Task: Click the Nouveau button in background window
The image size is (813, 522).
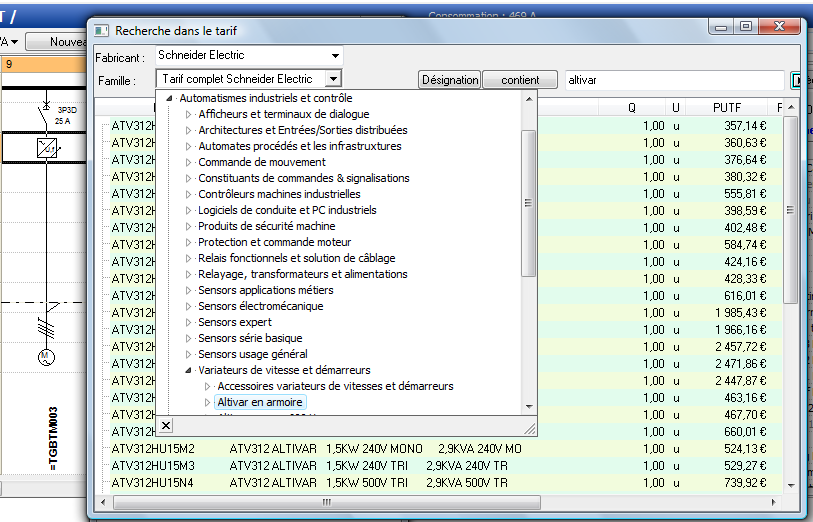Action: [57, 41]
